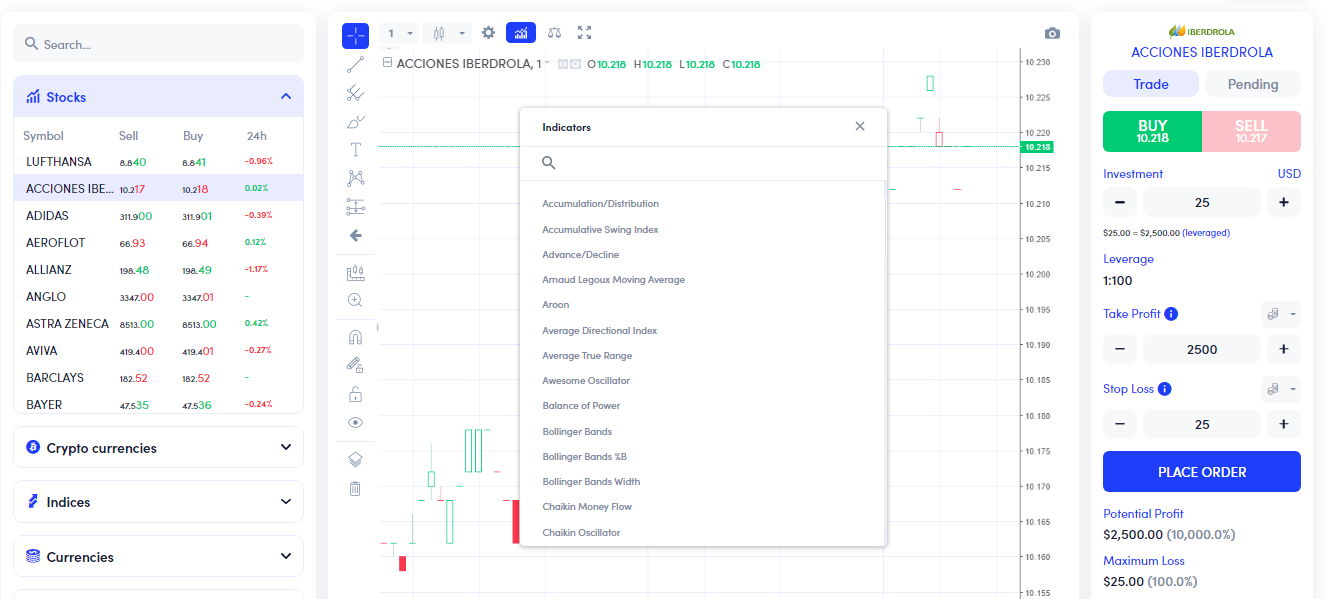Screen dimensions: 1327x599
Task: Toggle hide all drawings eye icon
Action: [x=355, y=422]
